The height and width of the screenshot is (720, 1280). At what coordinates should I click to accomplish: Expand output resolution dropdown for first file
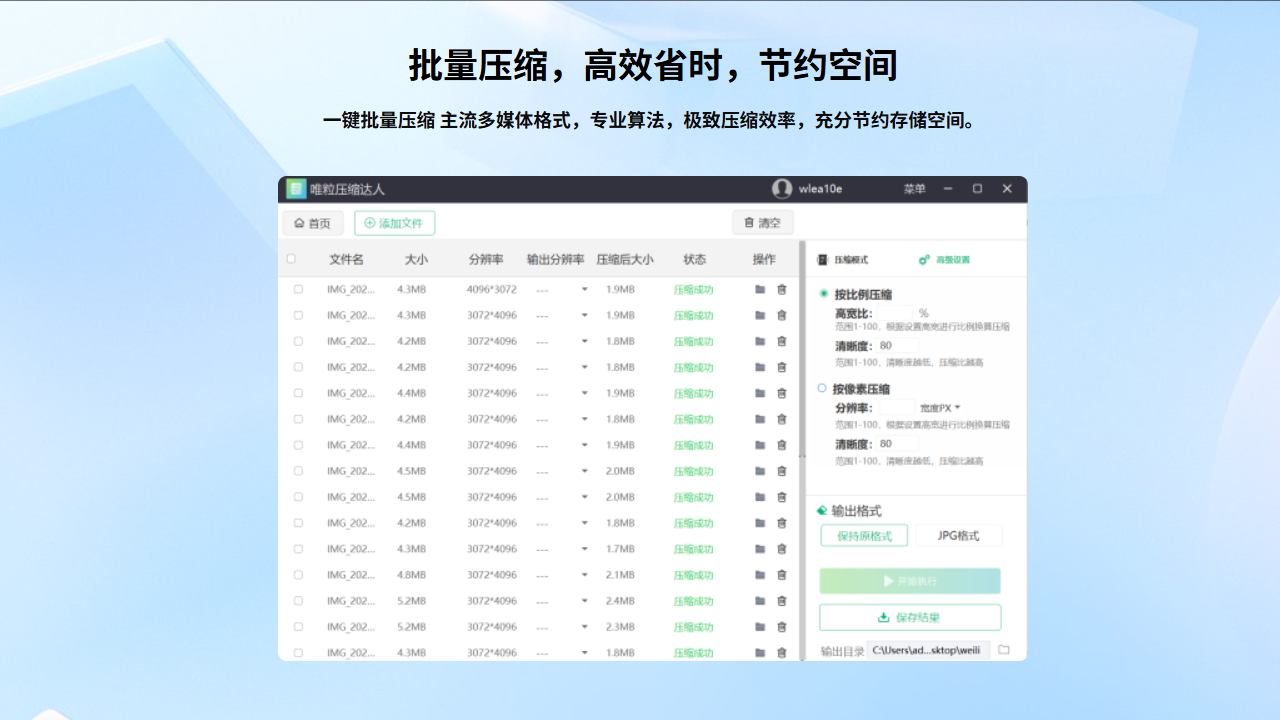click(583, 289)
